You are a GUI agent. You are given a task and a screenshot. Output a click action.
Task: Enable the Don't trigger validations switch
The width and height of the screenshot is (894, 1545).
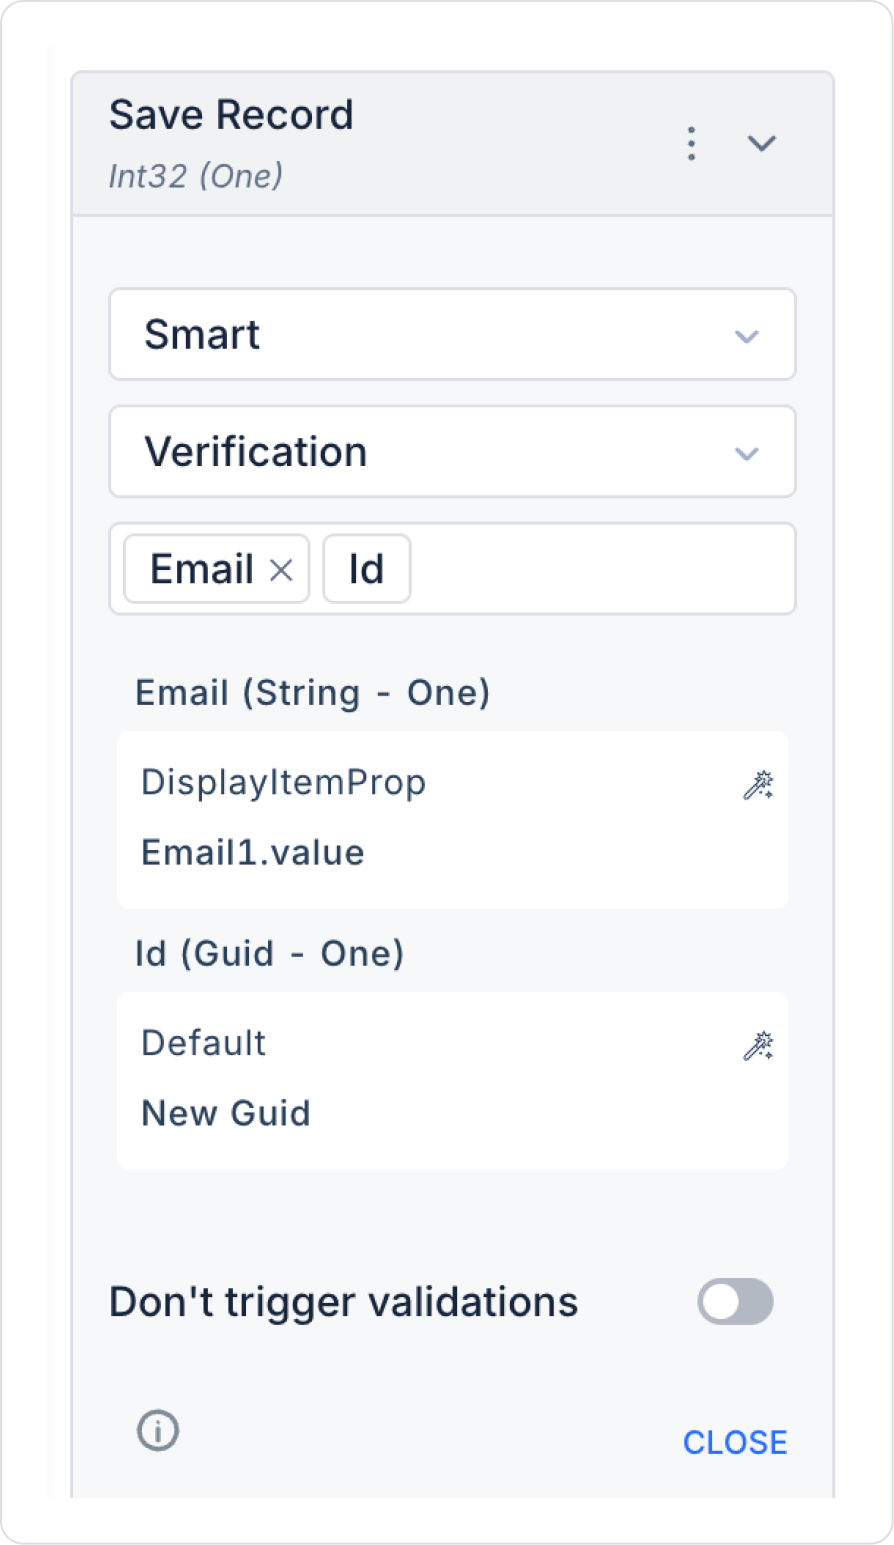735,1302
